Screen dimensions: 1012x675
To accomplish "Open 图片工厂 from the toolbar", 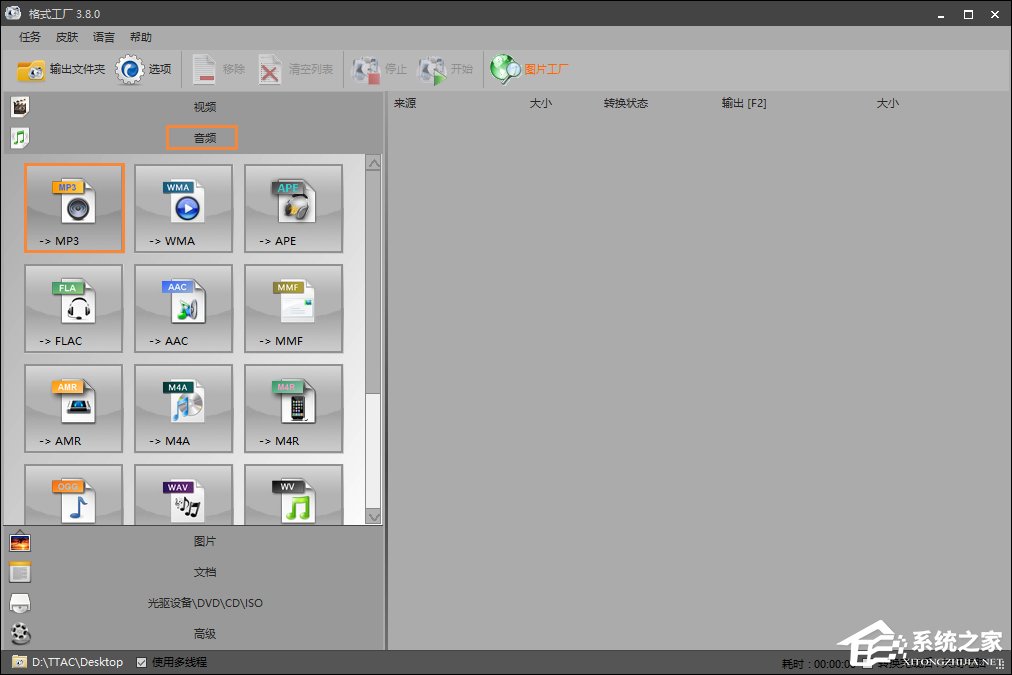I will (531, 70).
